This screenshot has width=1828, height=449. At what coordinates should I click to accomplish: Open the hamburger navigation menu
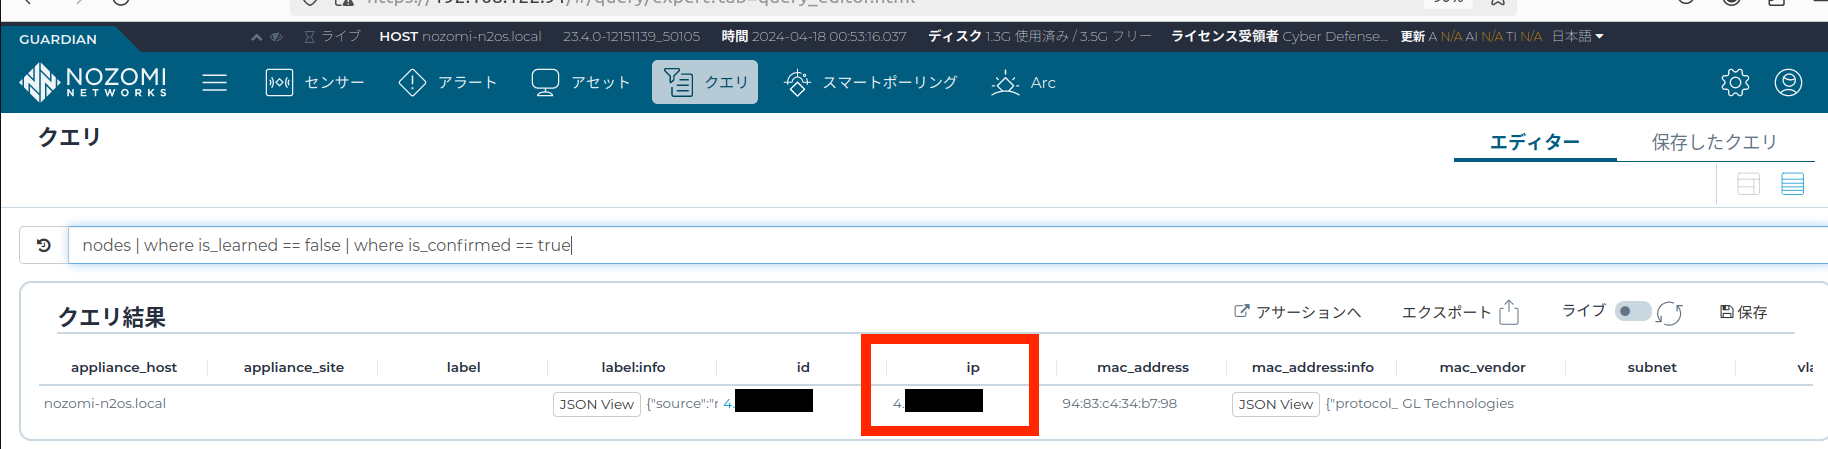coord(214,83)
